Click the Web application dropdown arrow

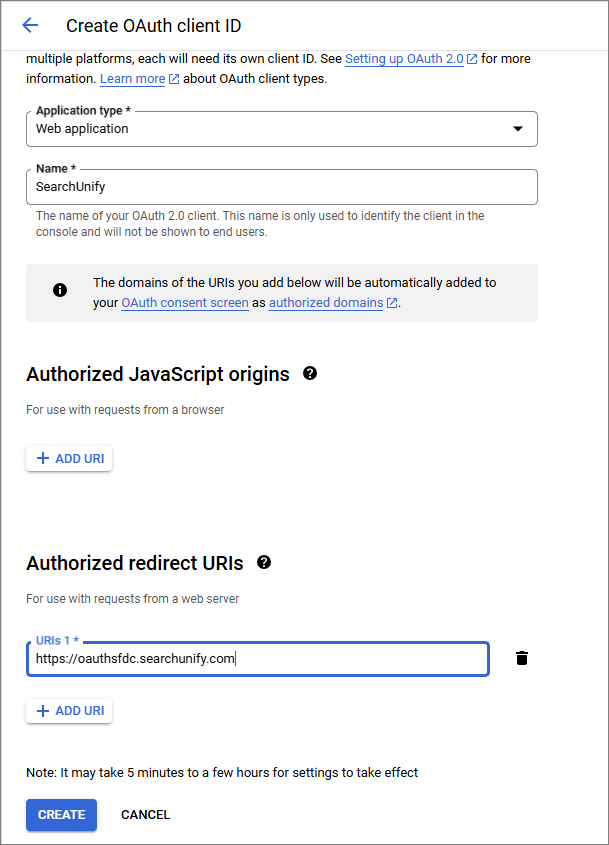(x=518, y=129)
